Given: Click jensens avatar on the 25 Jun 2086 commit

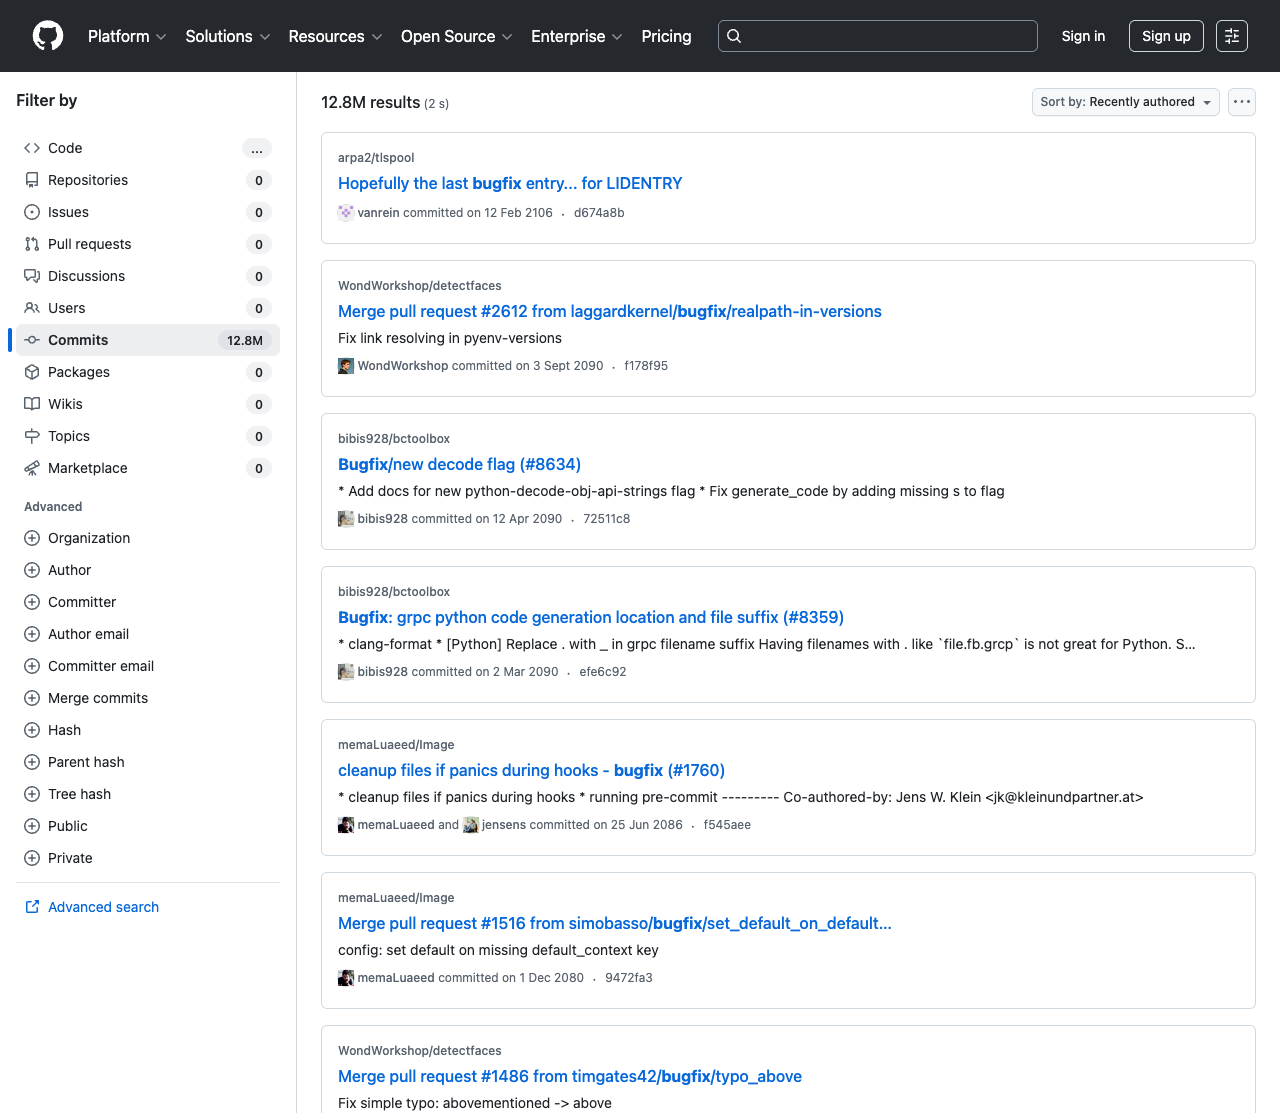Looking at the screenshot, I should (471, 825).
